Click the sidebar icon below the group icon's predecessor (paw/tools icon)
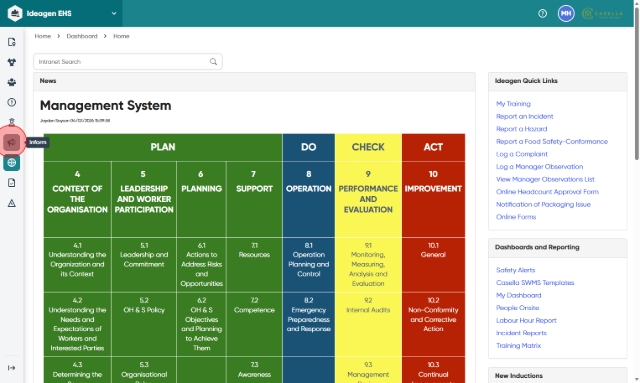This screenshot has width=640, height=383. (11, 62)
